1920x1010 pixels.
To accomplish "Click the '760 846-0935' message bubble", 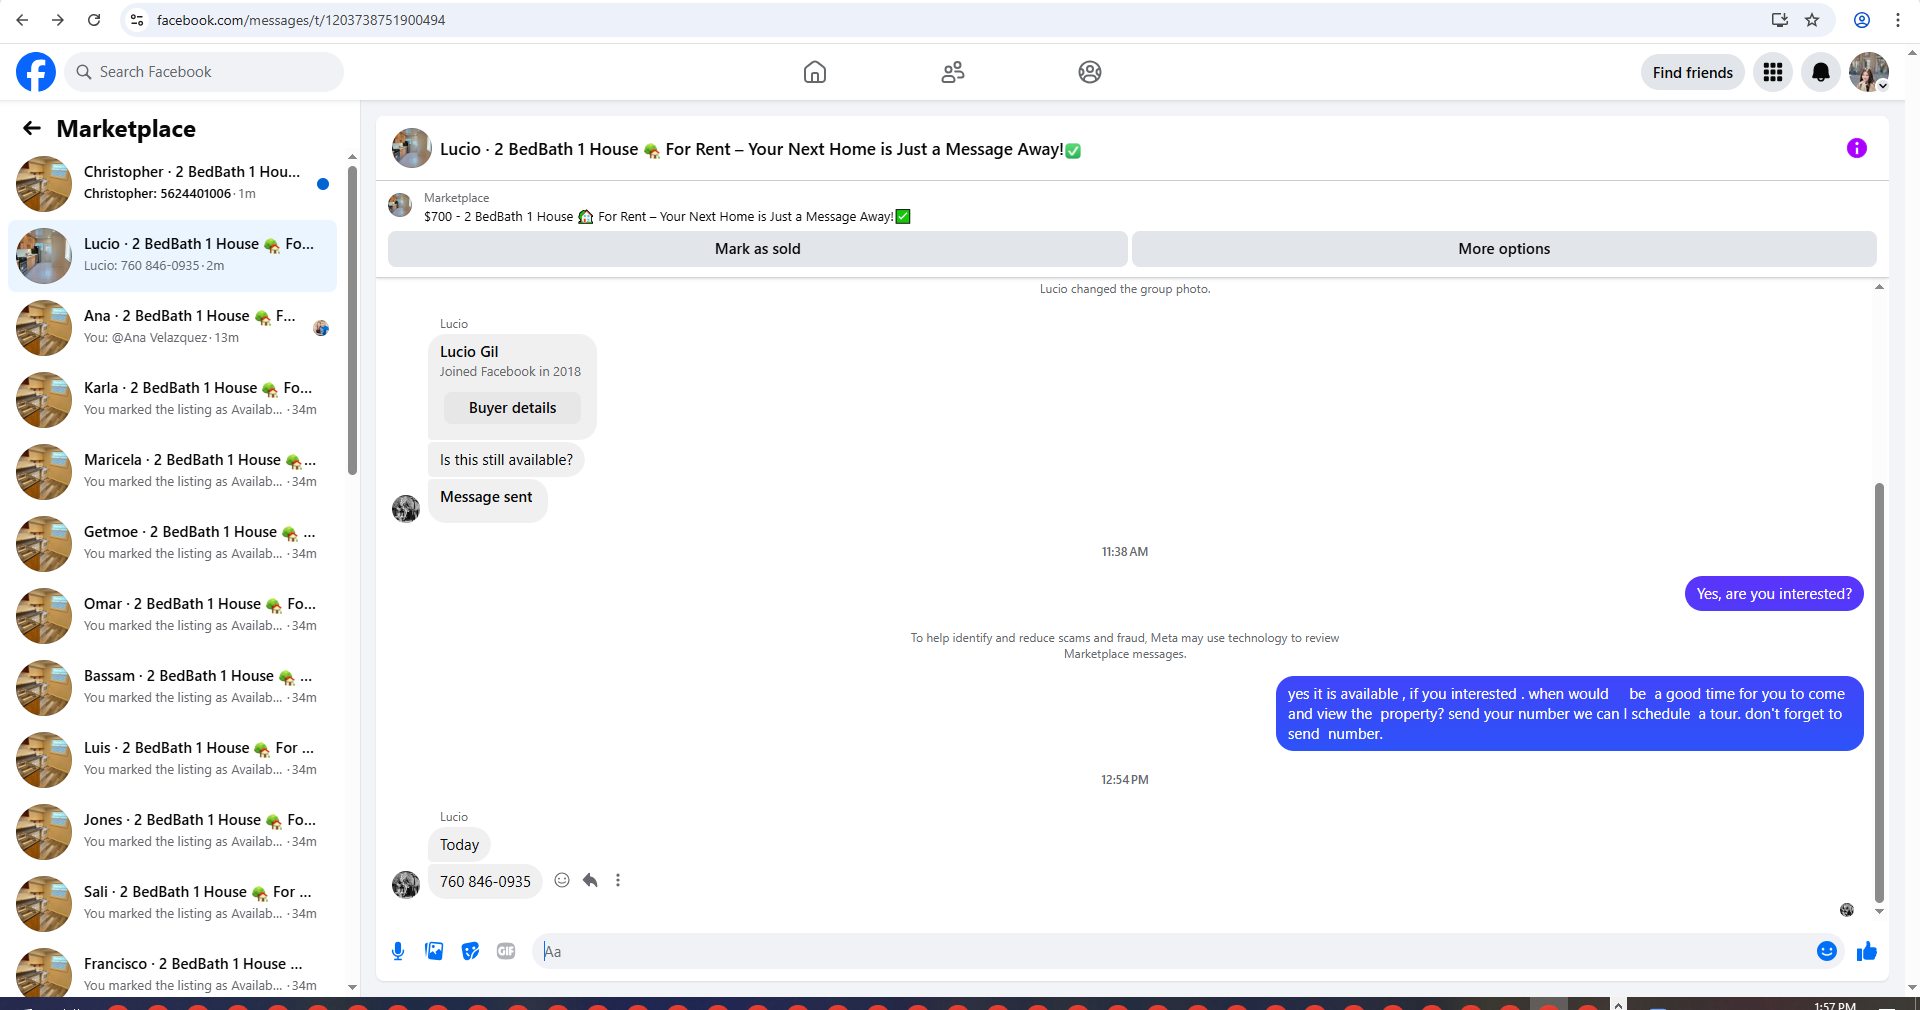I will click(485, 882).
